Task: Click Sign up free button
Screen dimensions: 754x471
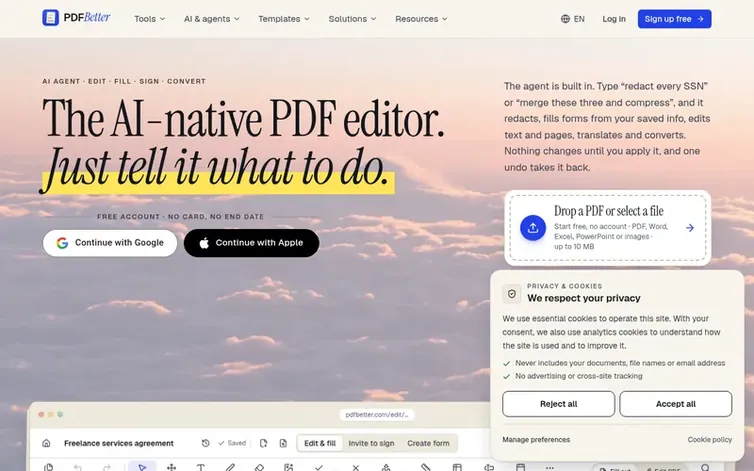Action: 674,19
